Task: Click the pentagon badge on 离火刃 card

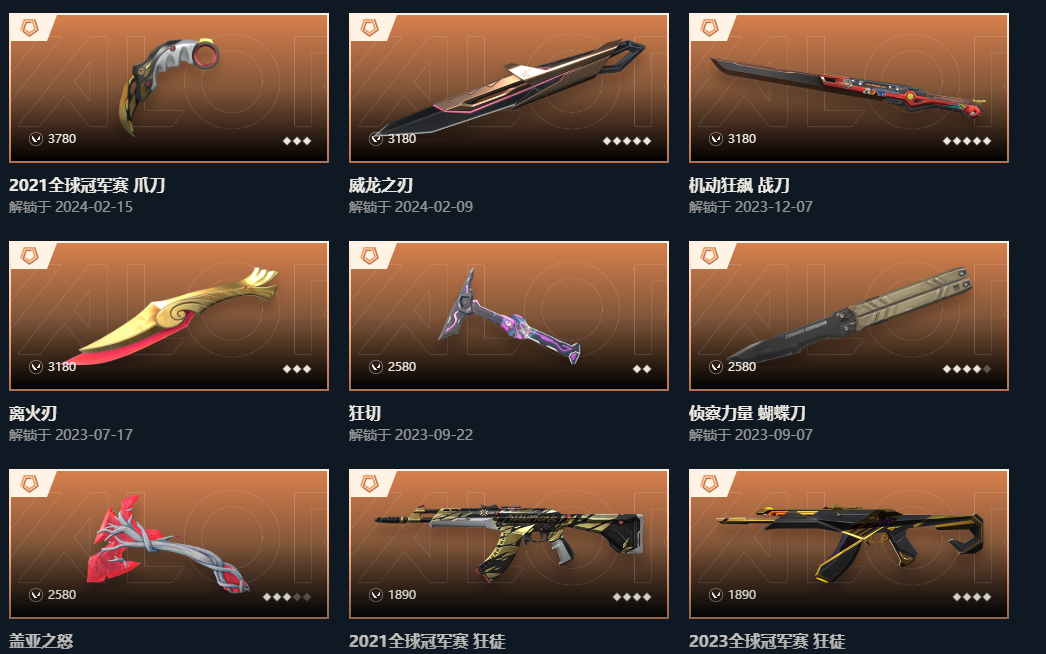Action: pyautogui.click(x=29, y=256)
